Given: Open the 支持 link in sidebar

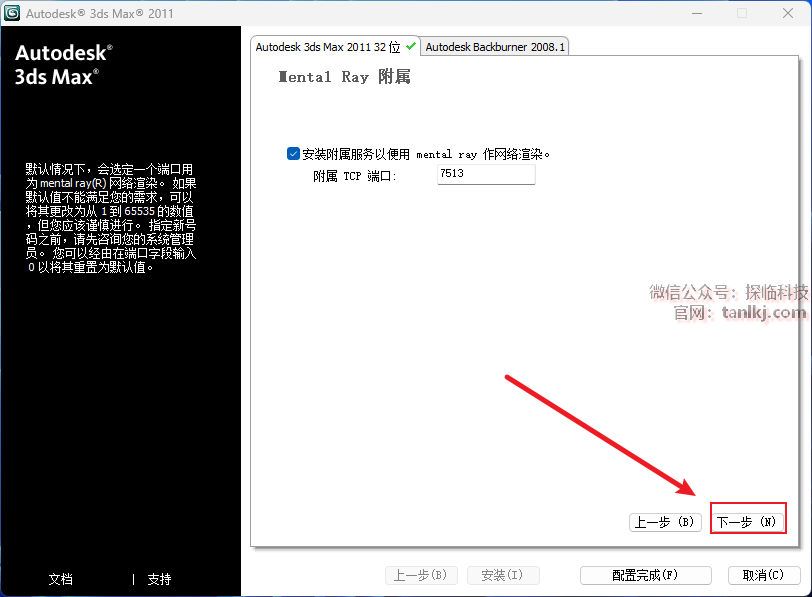Looking at the screenshot, I should (159, 579).
